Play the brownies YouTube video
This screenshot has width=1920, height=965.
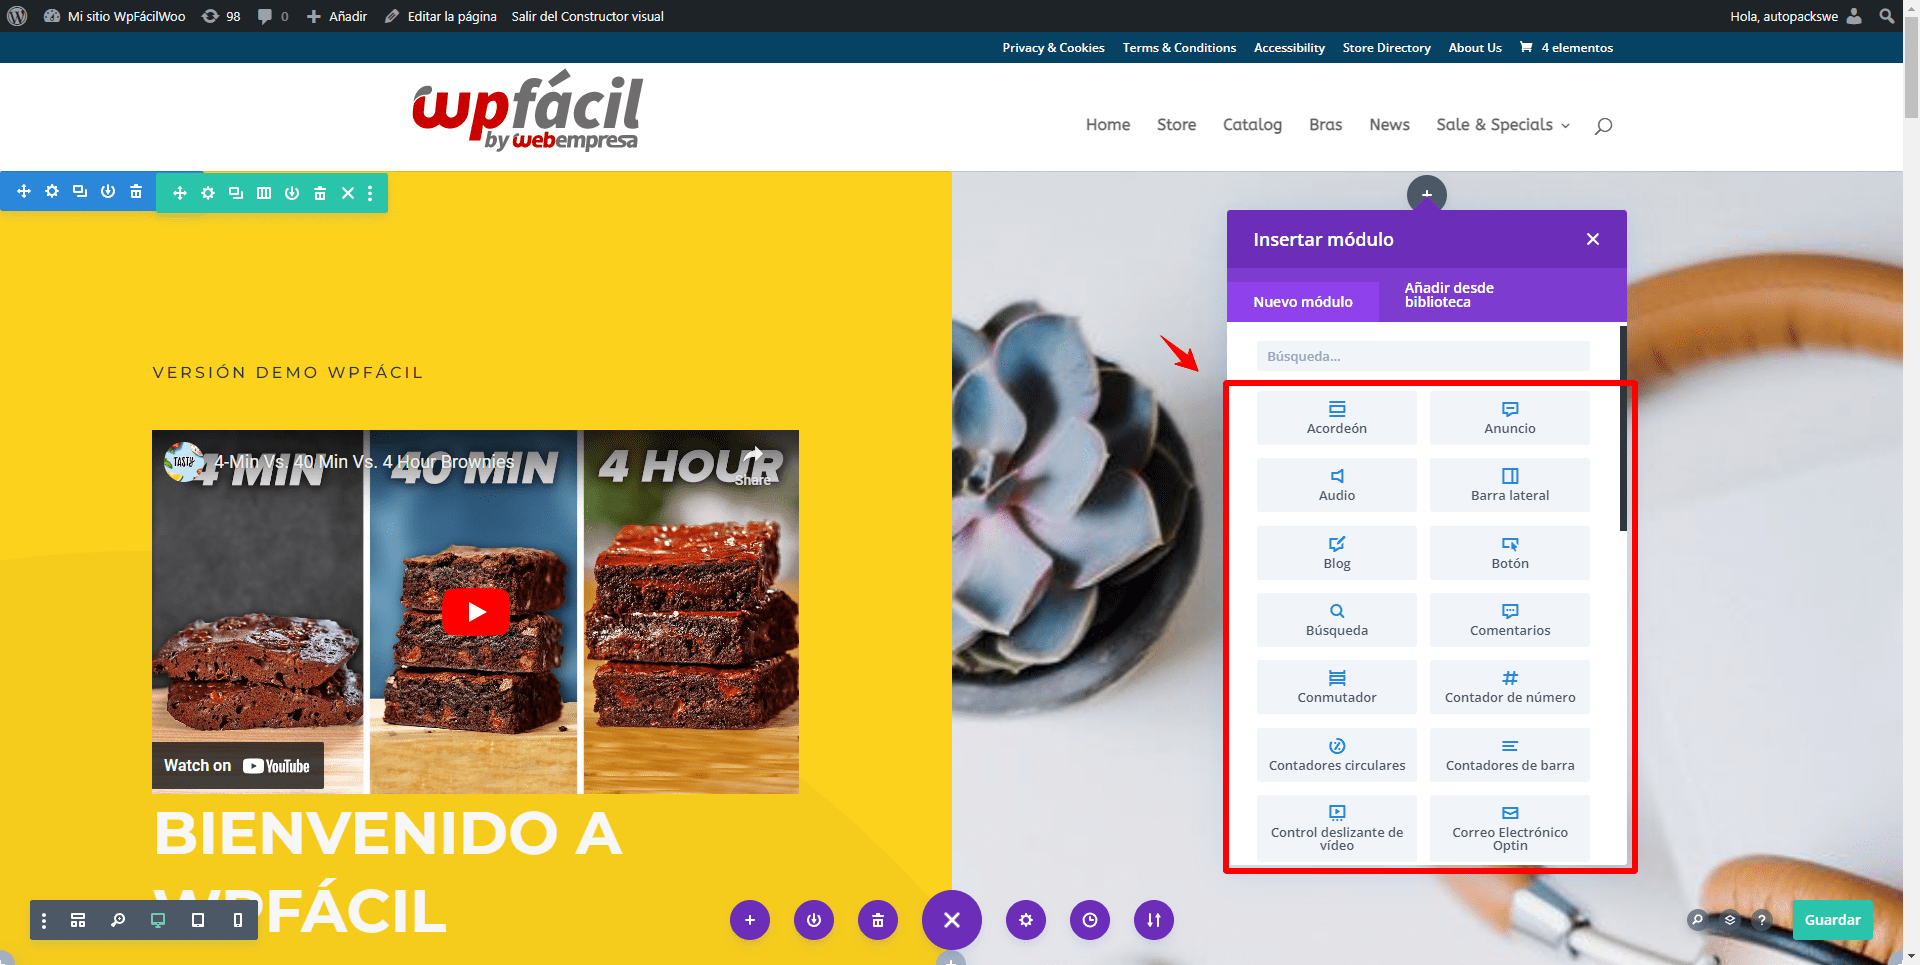point(476,612)
